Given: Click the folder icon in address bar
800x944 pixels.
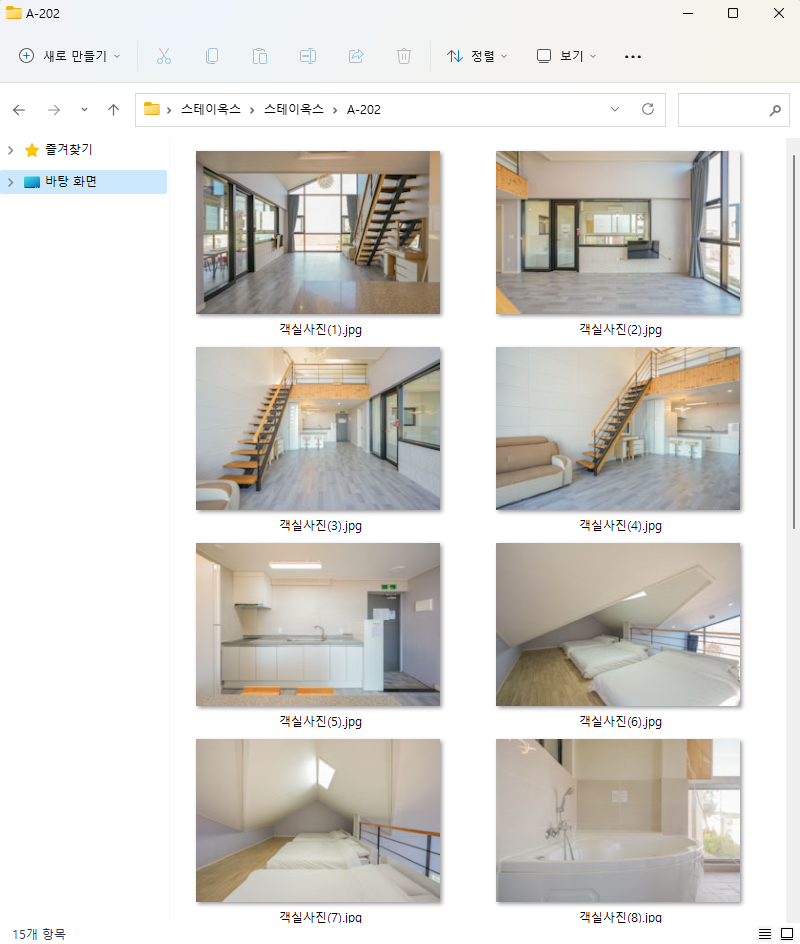Looking at the screenshot, I should tap(152, 109).
